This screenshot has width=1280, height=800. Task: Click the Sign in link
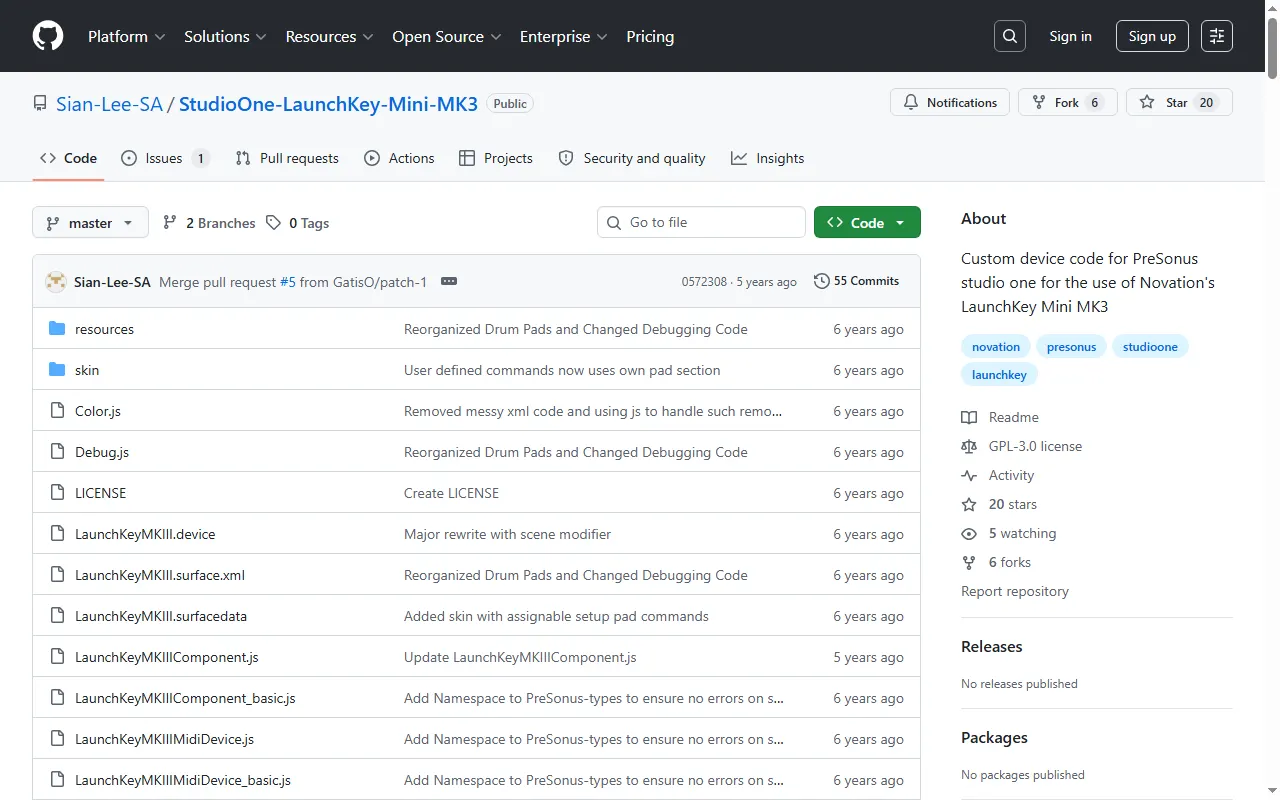[x=1070, y=36]
